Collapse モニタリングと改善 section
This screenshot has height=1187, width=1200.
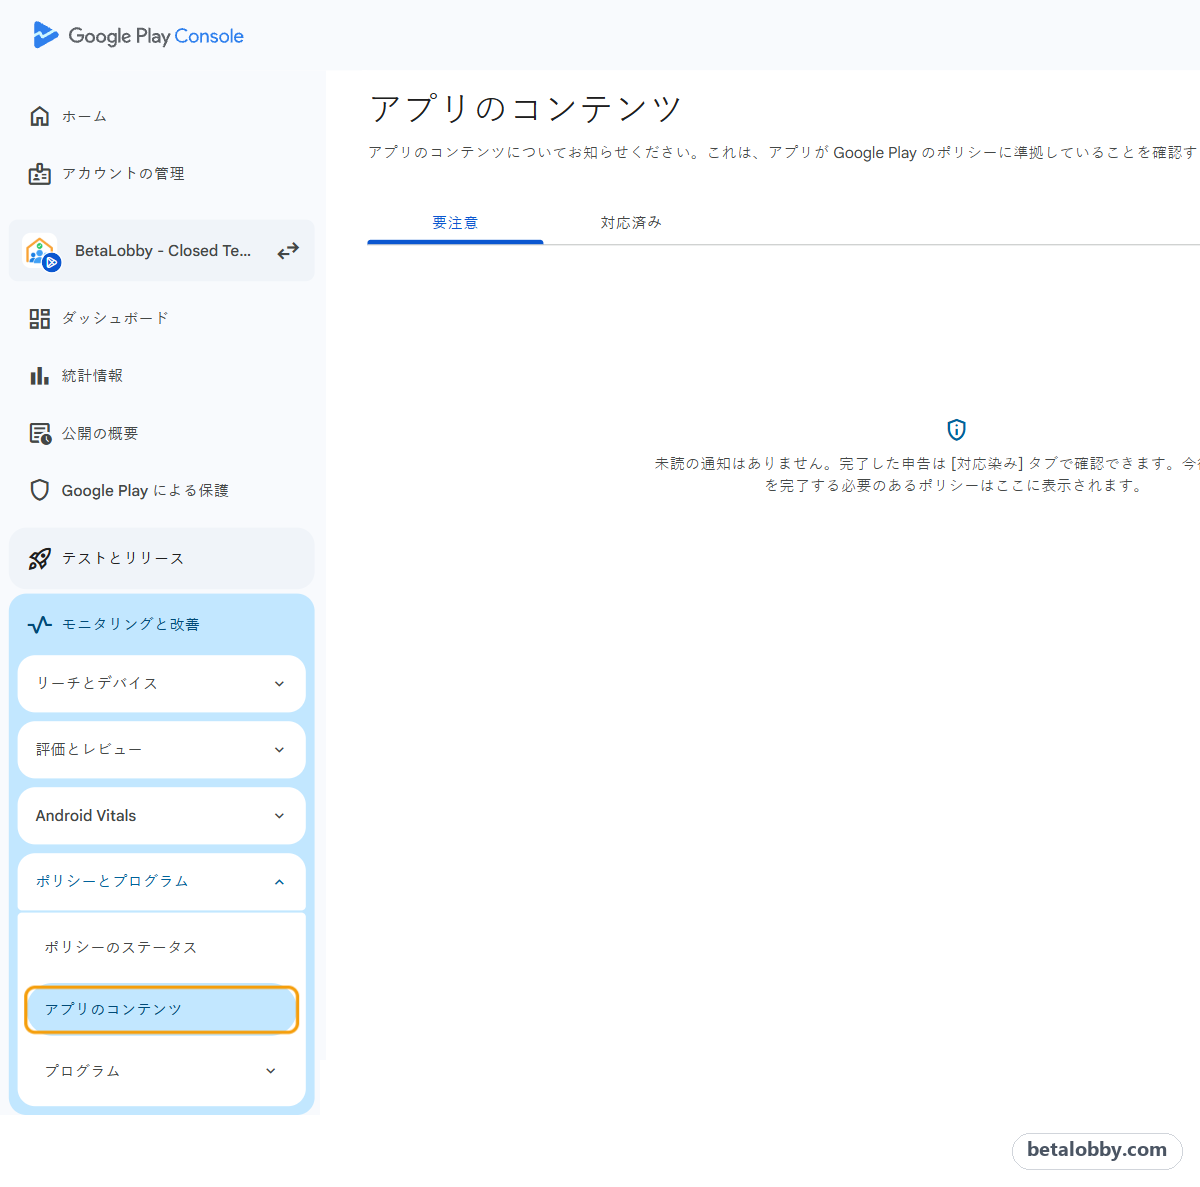[162, 624]
